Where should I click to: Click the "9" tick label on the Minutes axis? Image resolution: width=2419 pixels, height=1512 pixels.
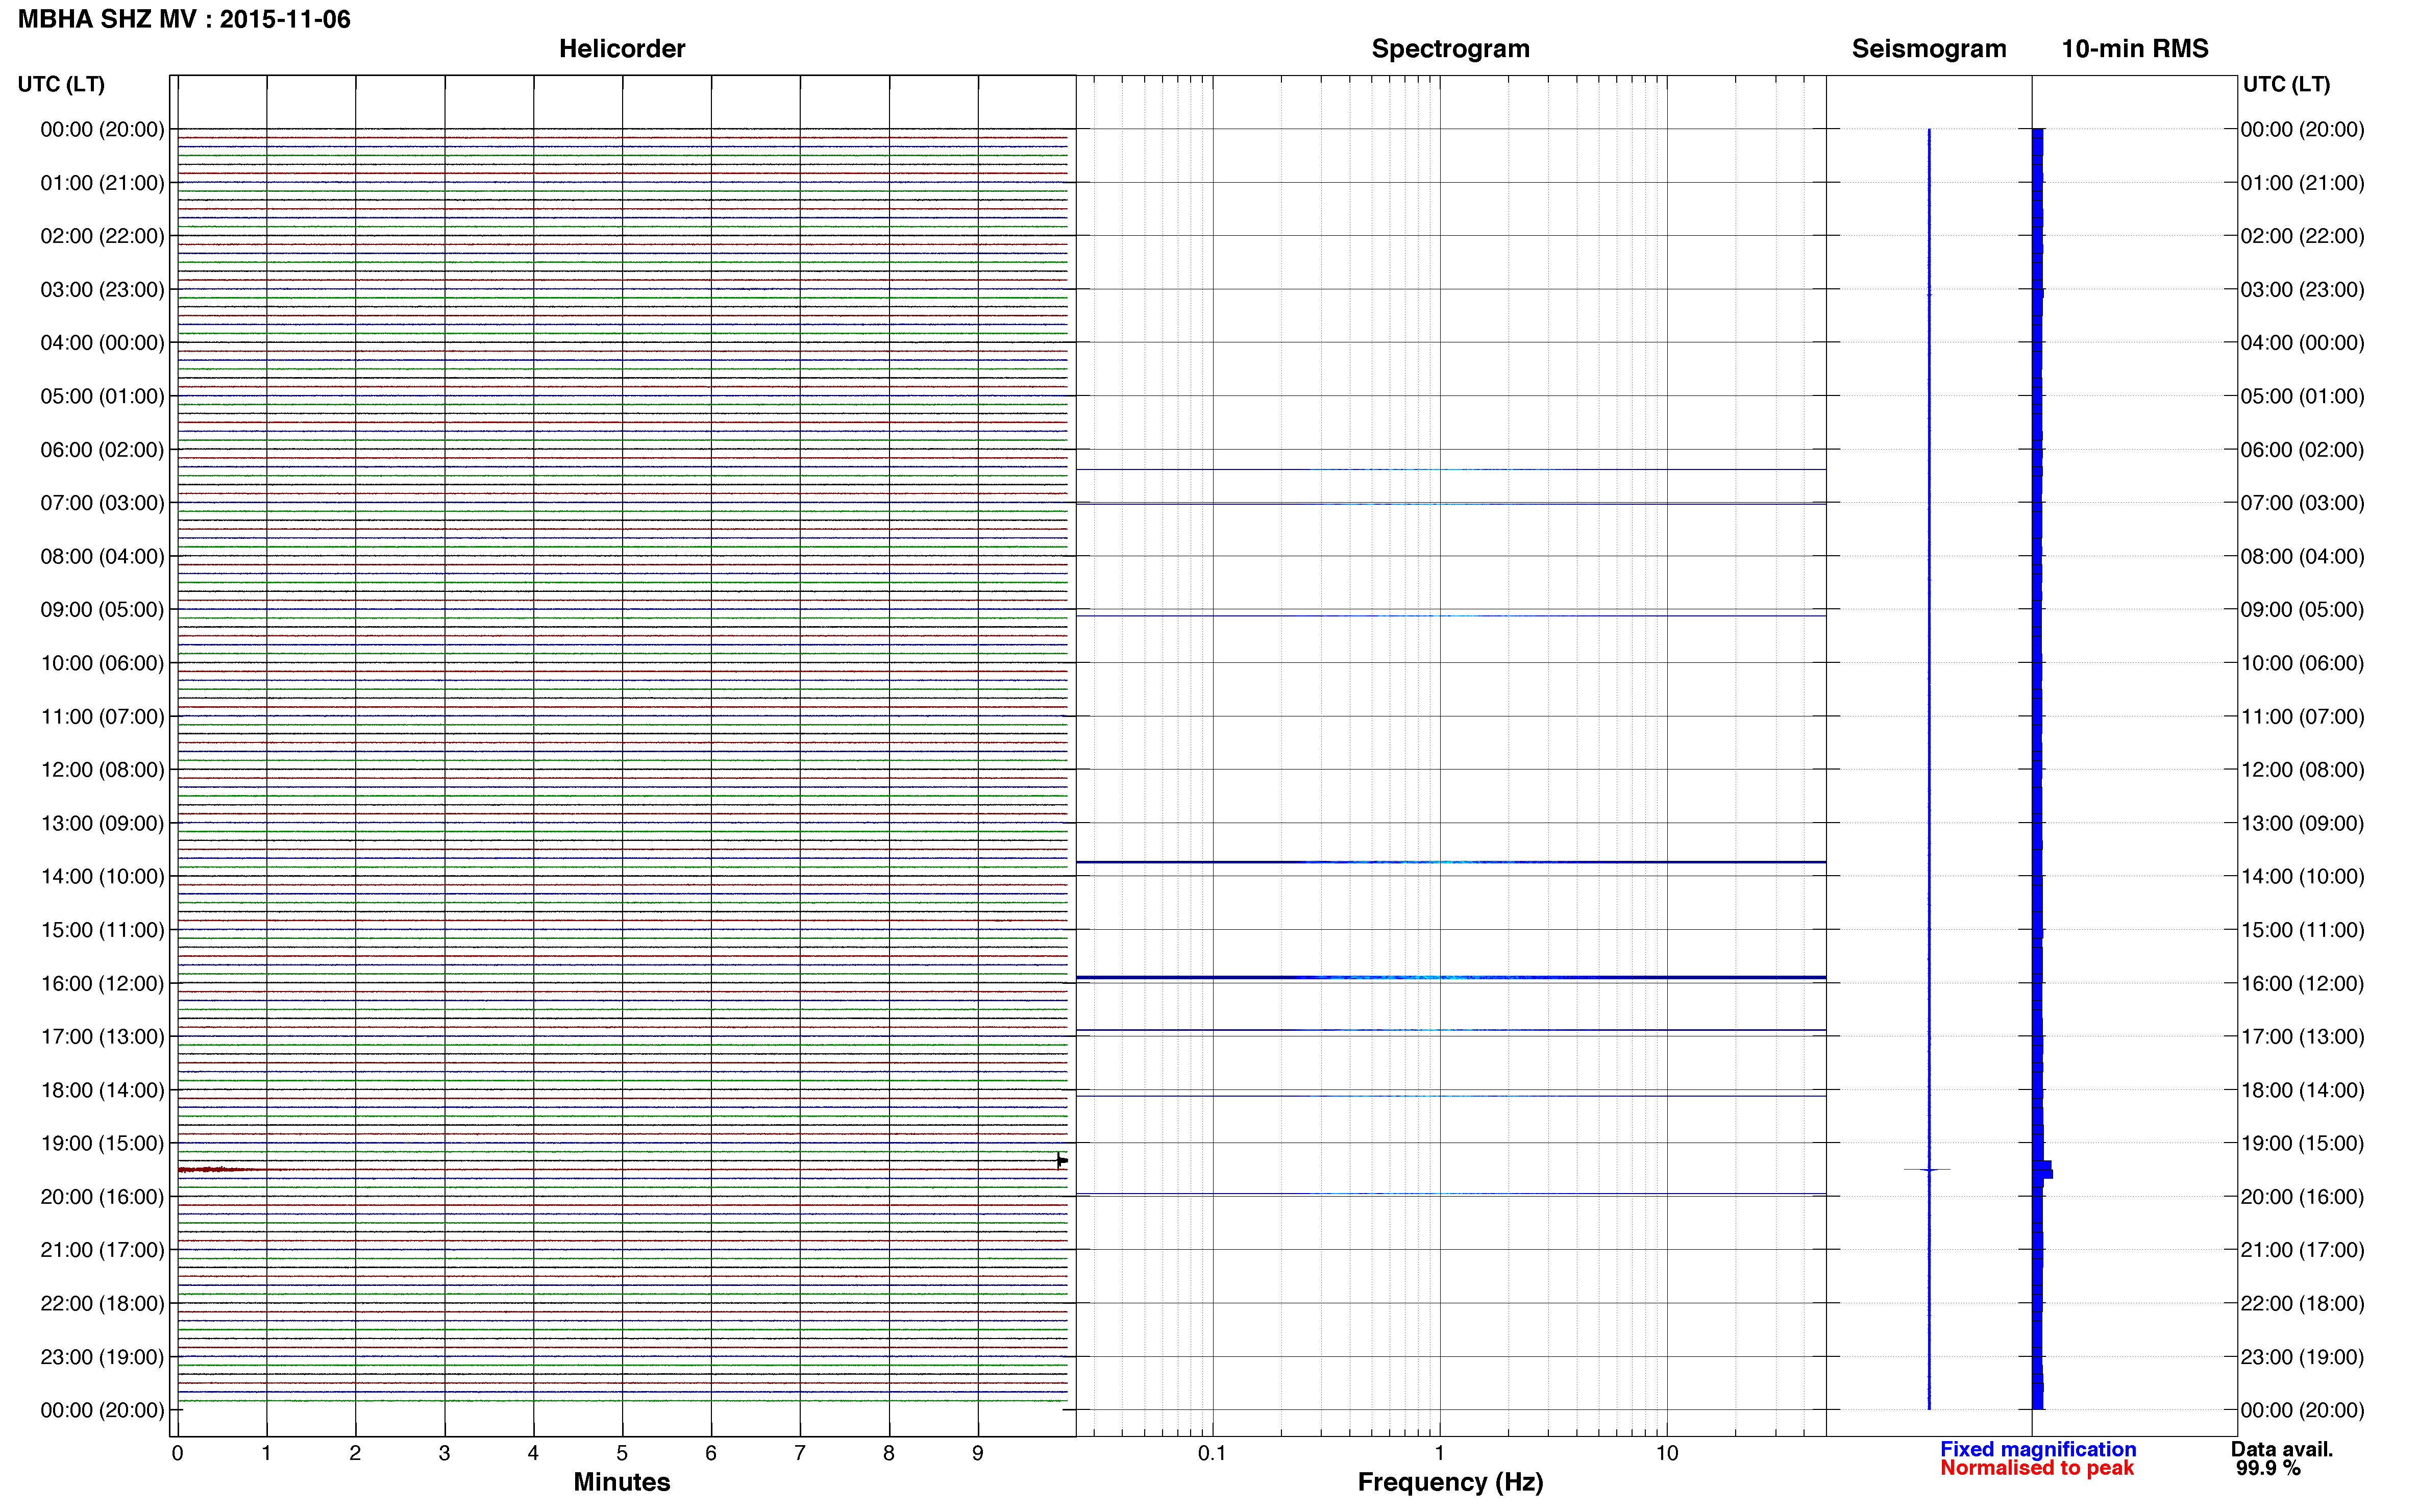pos(978,1453)
